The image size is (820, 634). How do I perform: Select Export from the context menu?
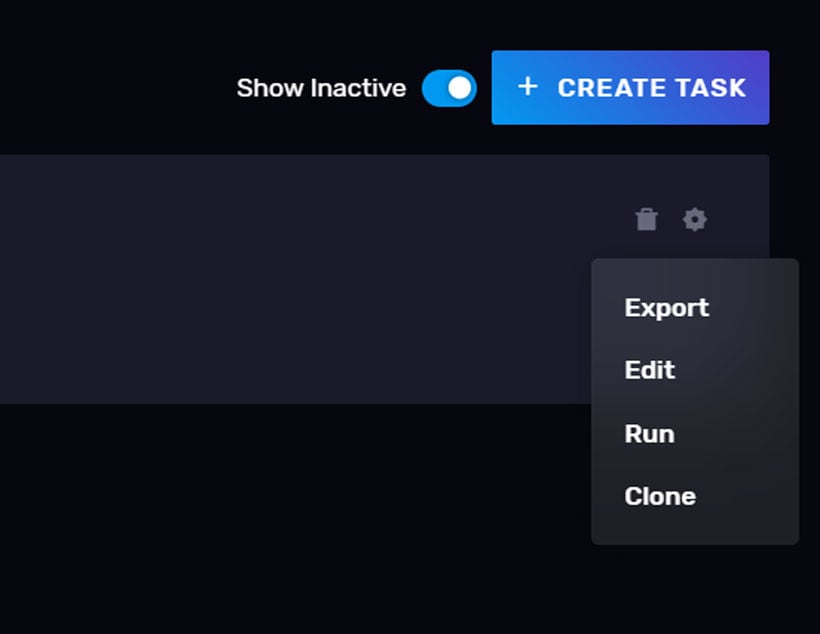[666, 308]
